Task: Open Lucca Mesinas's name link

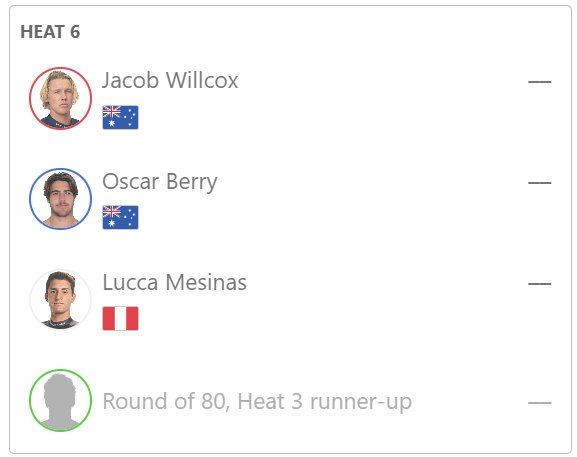Action: [x=174, y=283]
